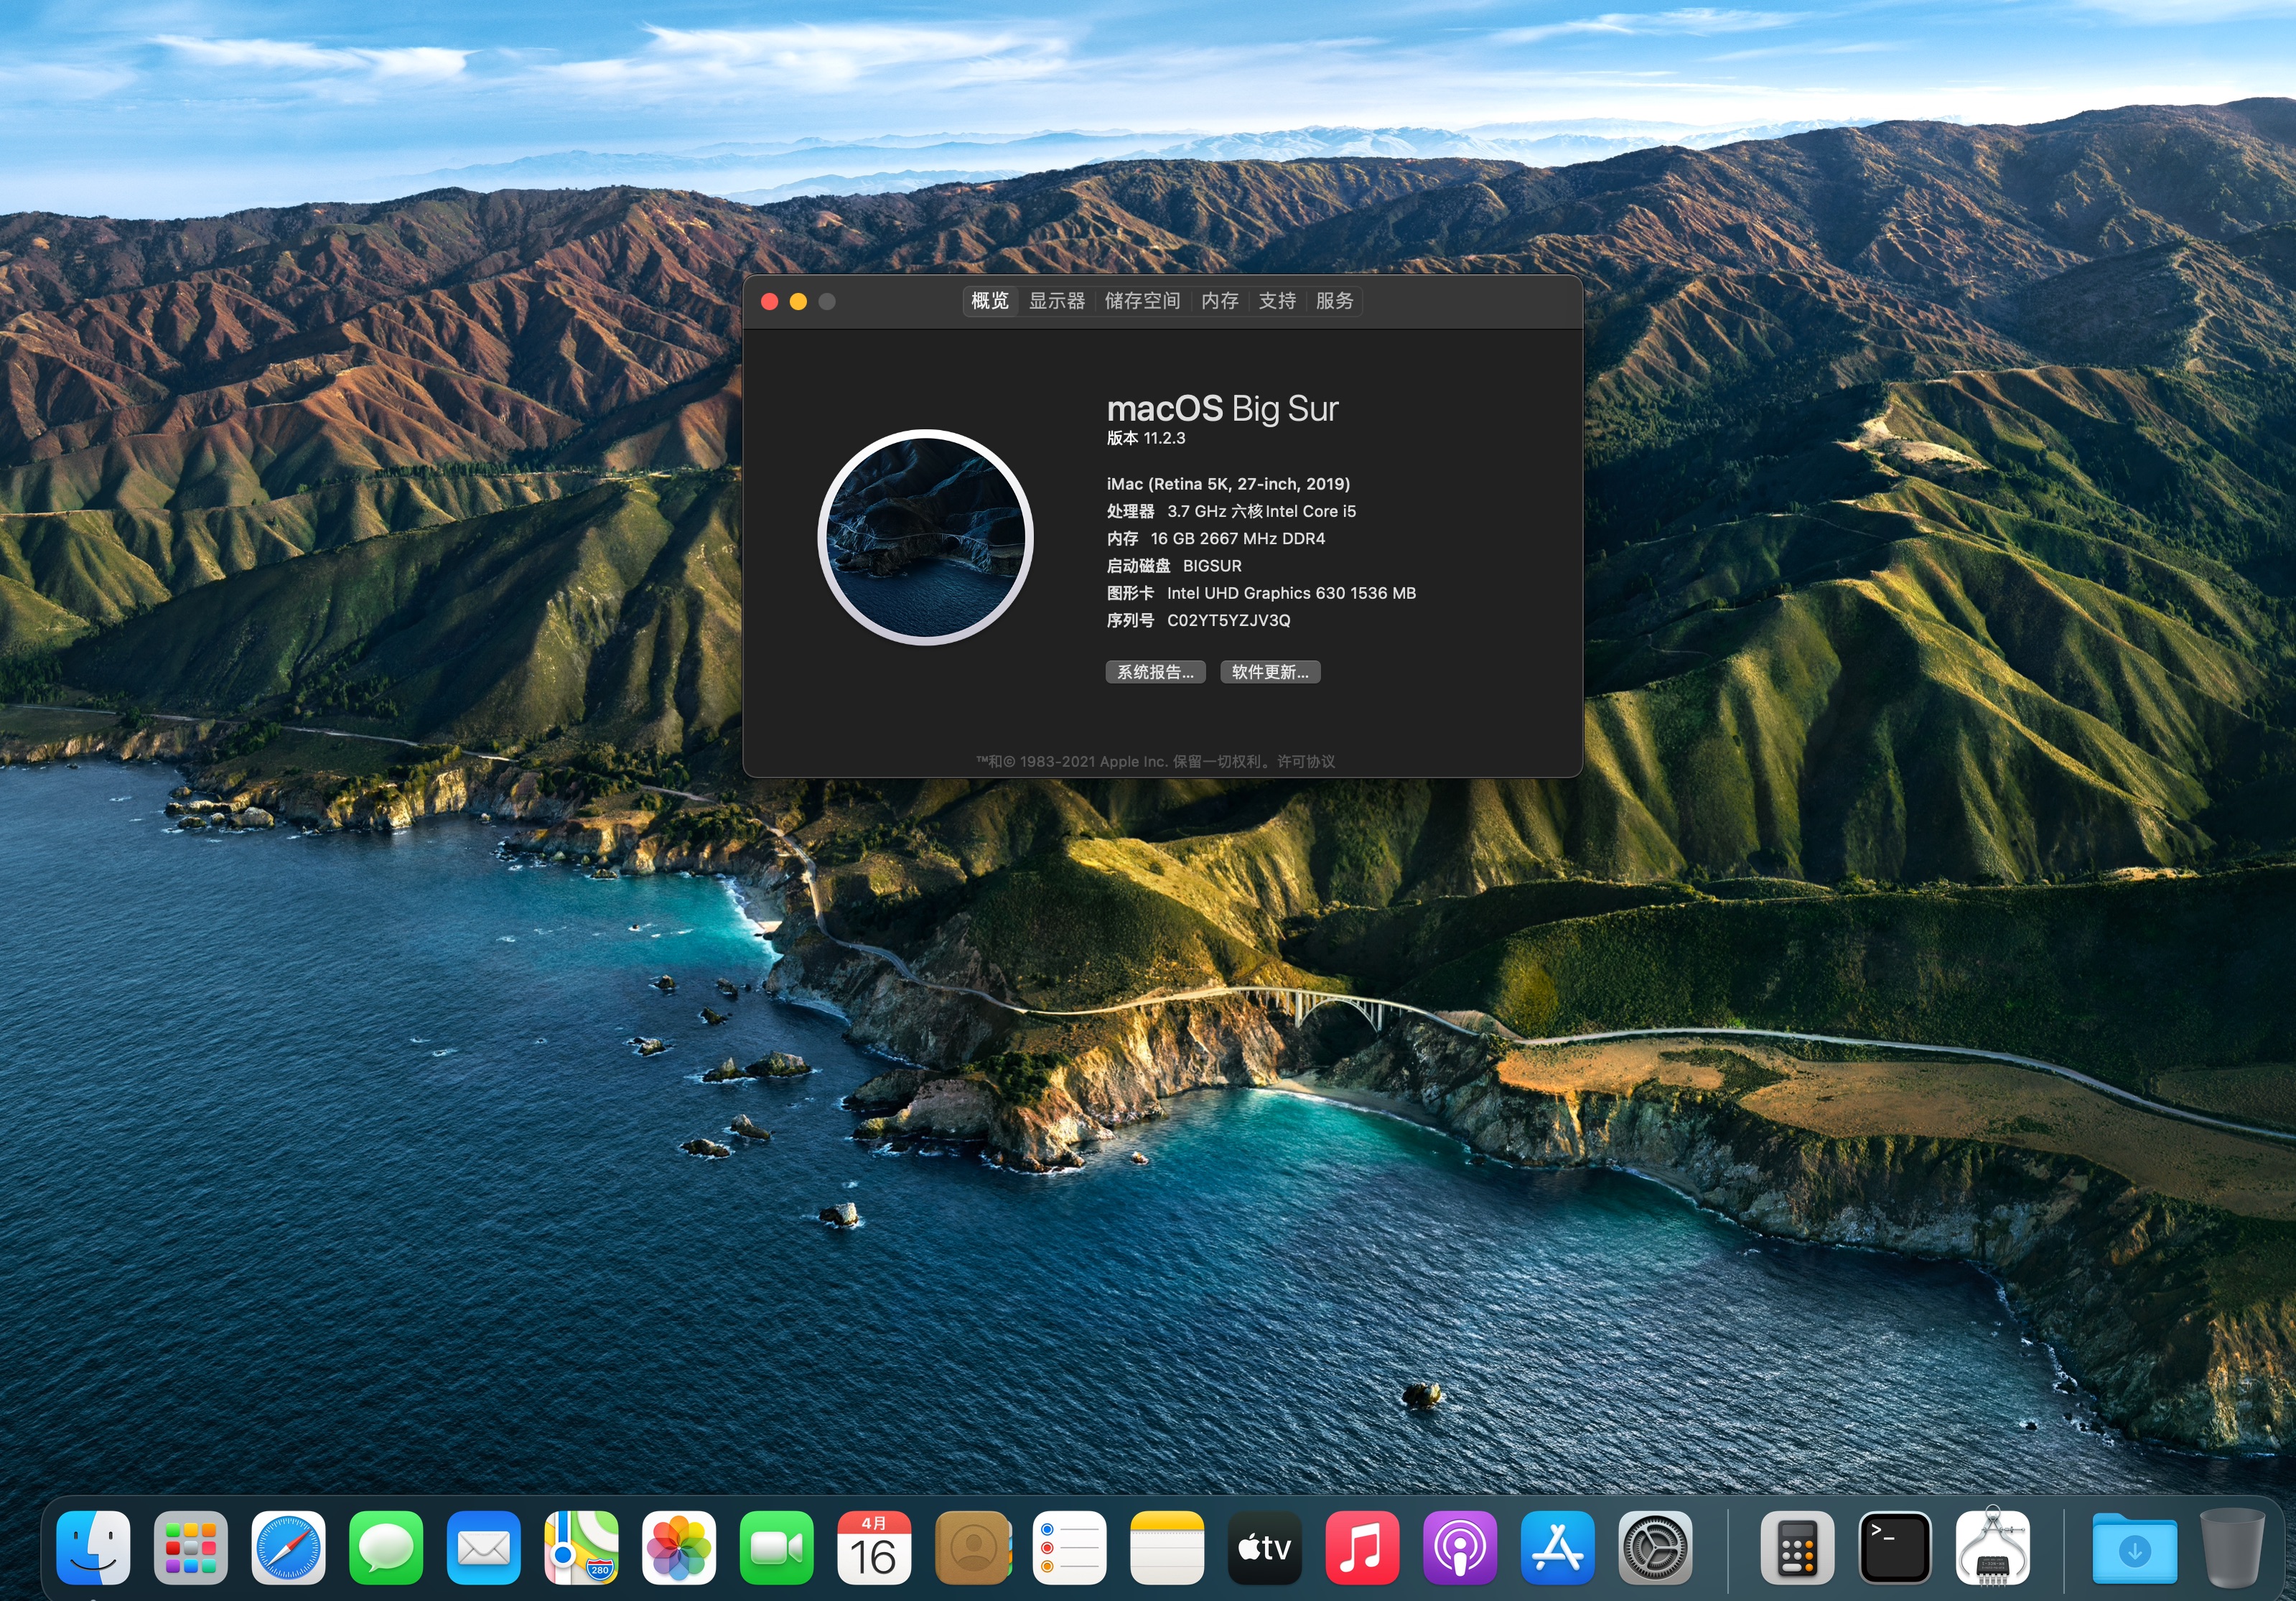The width and height of the screenshot is (2296, 1601).
Task: Open Terminal from the dock
Action: coord(1894,1548)
